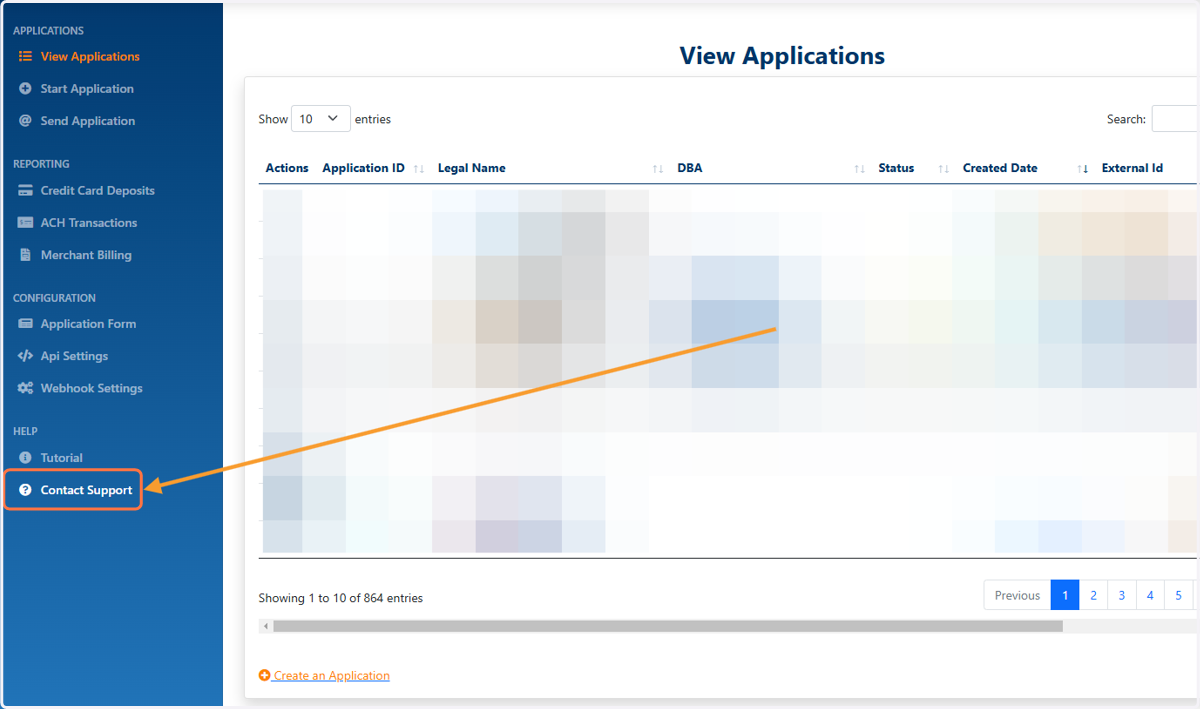Click "Showing 1 to 10 of 864 entries"
1200x709 pixels.
tap(340, 599)
